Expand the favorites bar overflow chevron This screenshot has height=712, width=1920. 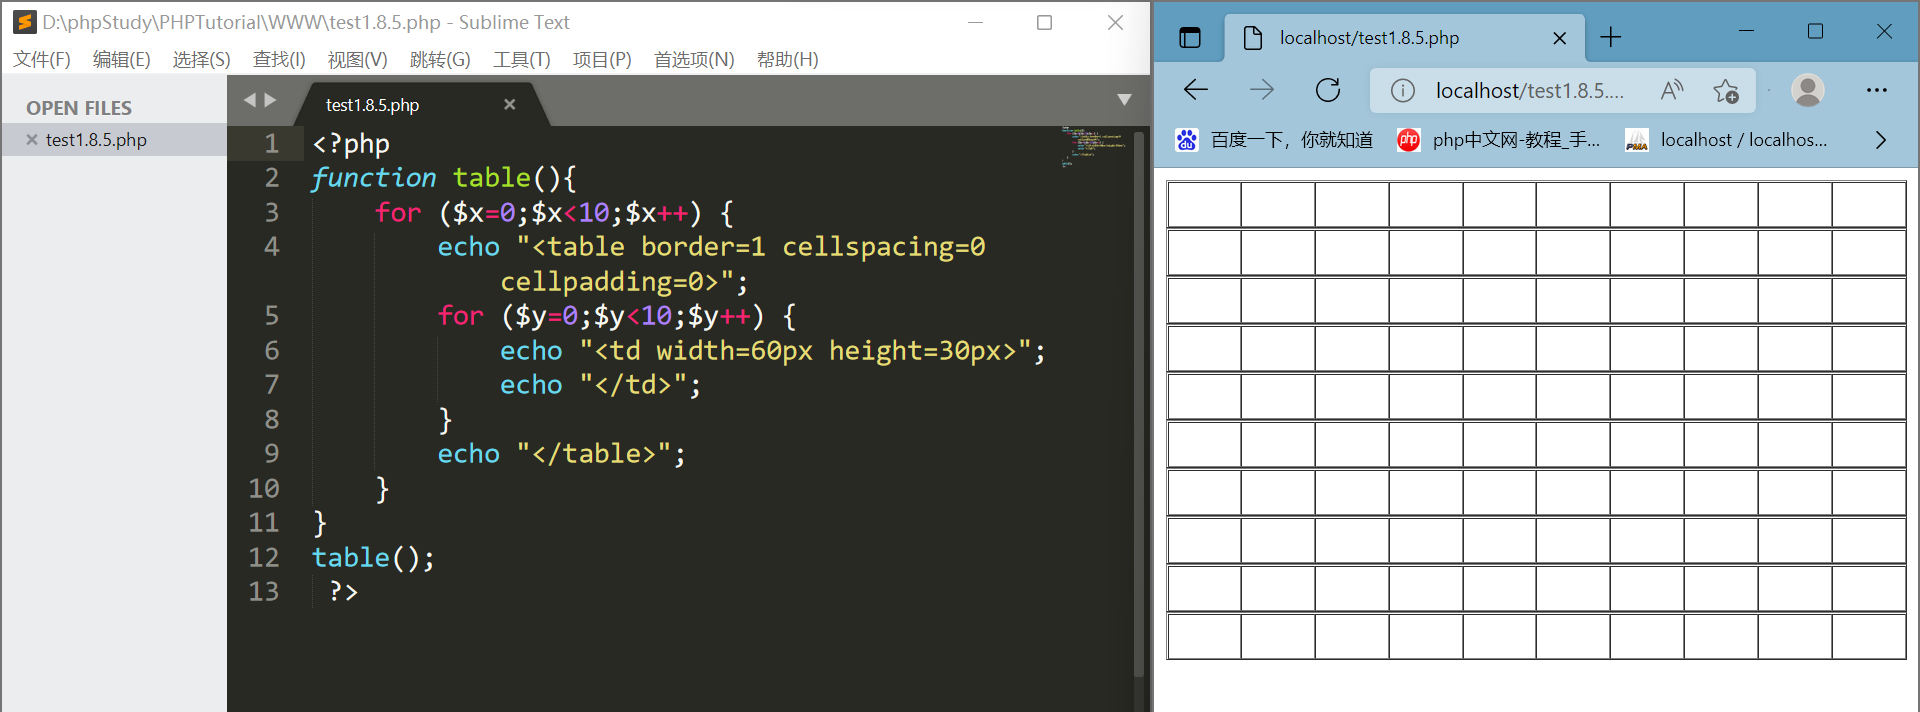(x=1880, y=140)
